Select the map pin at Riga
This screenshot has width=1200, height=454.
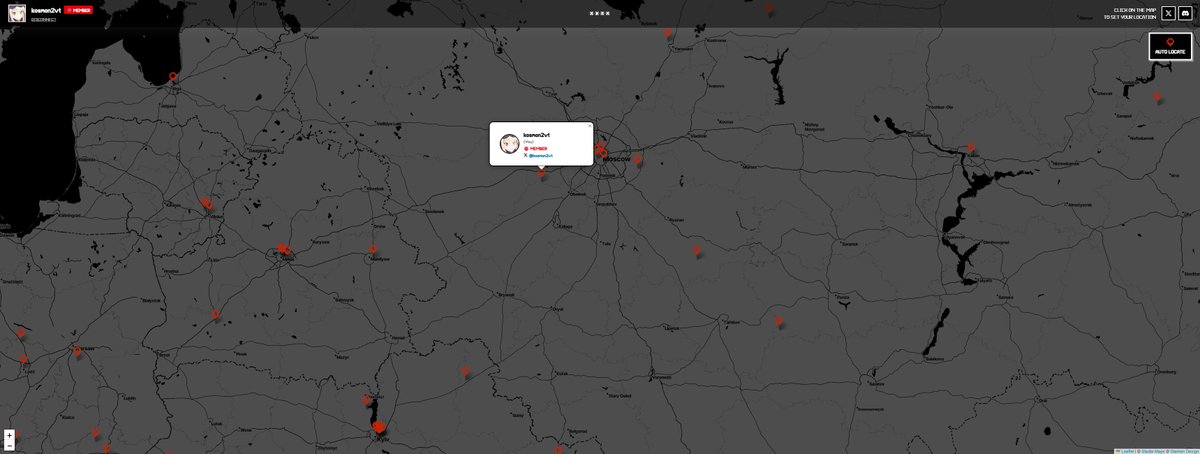click(x=173, y=77)
